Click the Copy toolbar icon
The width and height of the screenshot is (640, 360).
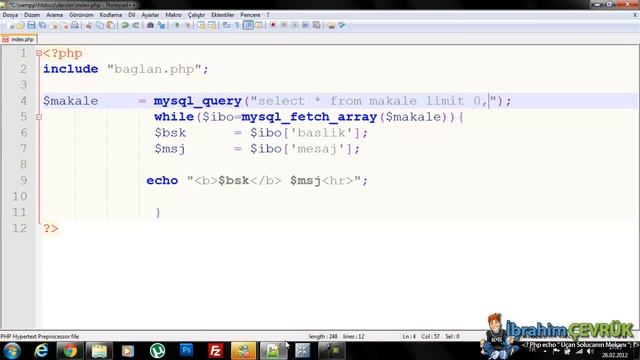click(x=100, y=25)
